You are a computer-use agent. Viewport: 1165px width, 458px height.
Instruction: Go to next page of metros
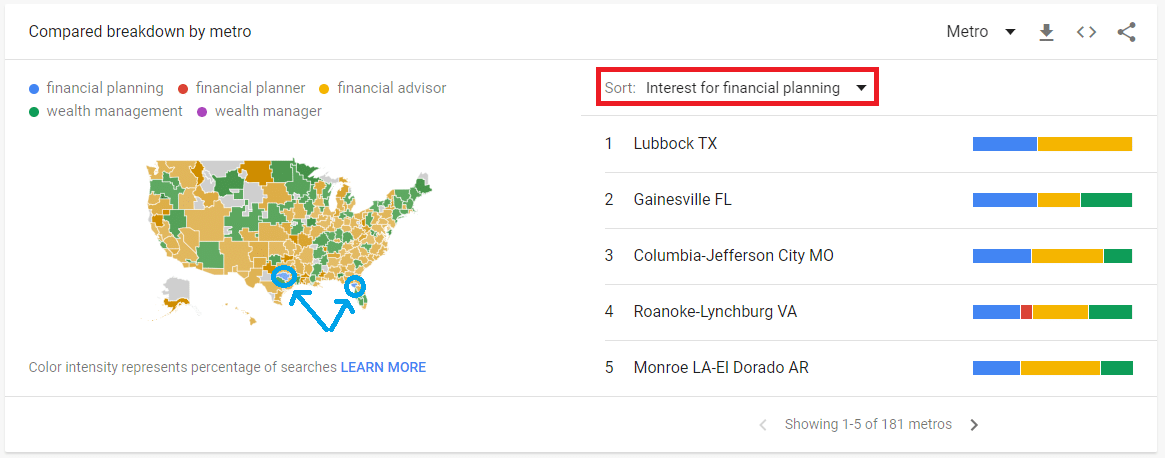coord(975,425)
